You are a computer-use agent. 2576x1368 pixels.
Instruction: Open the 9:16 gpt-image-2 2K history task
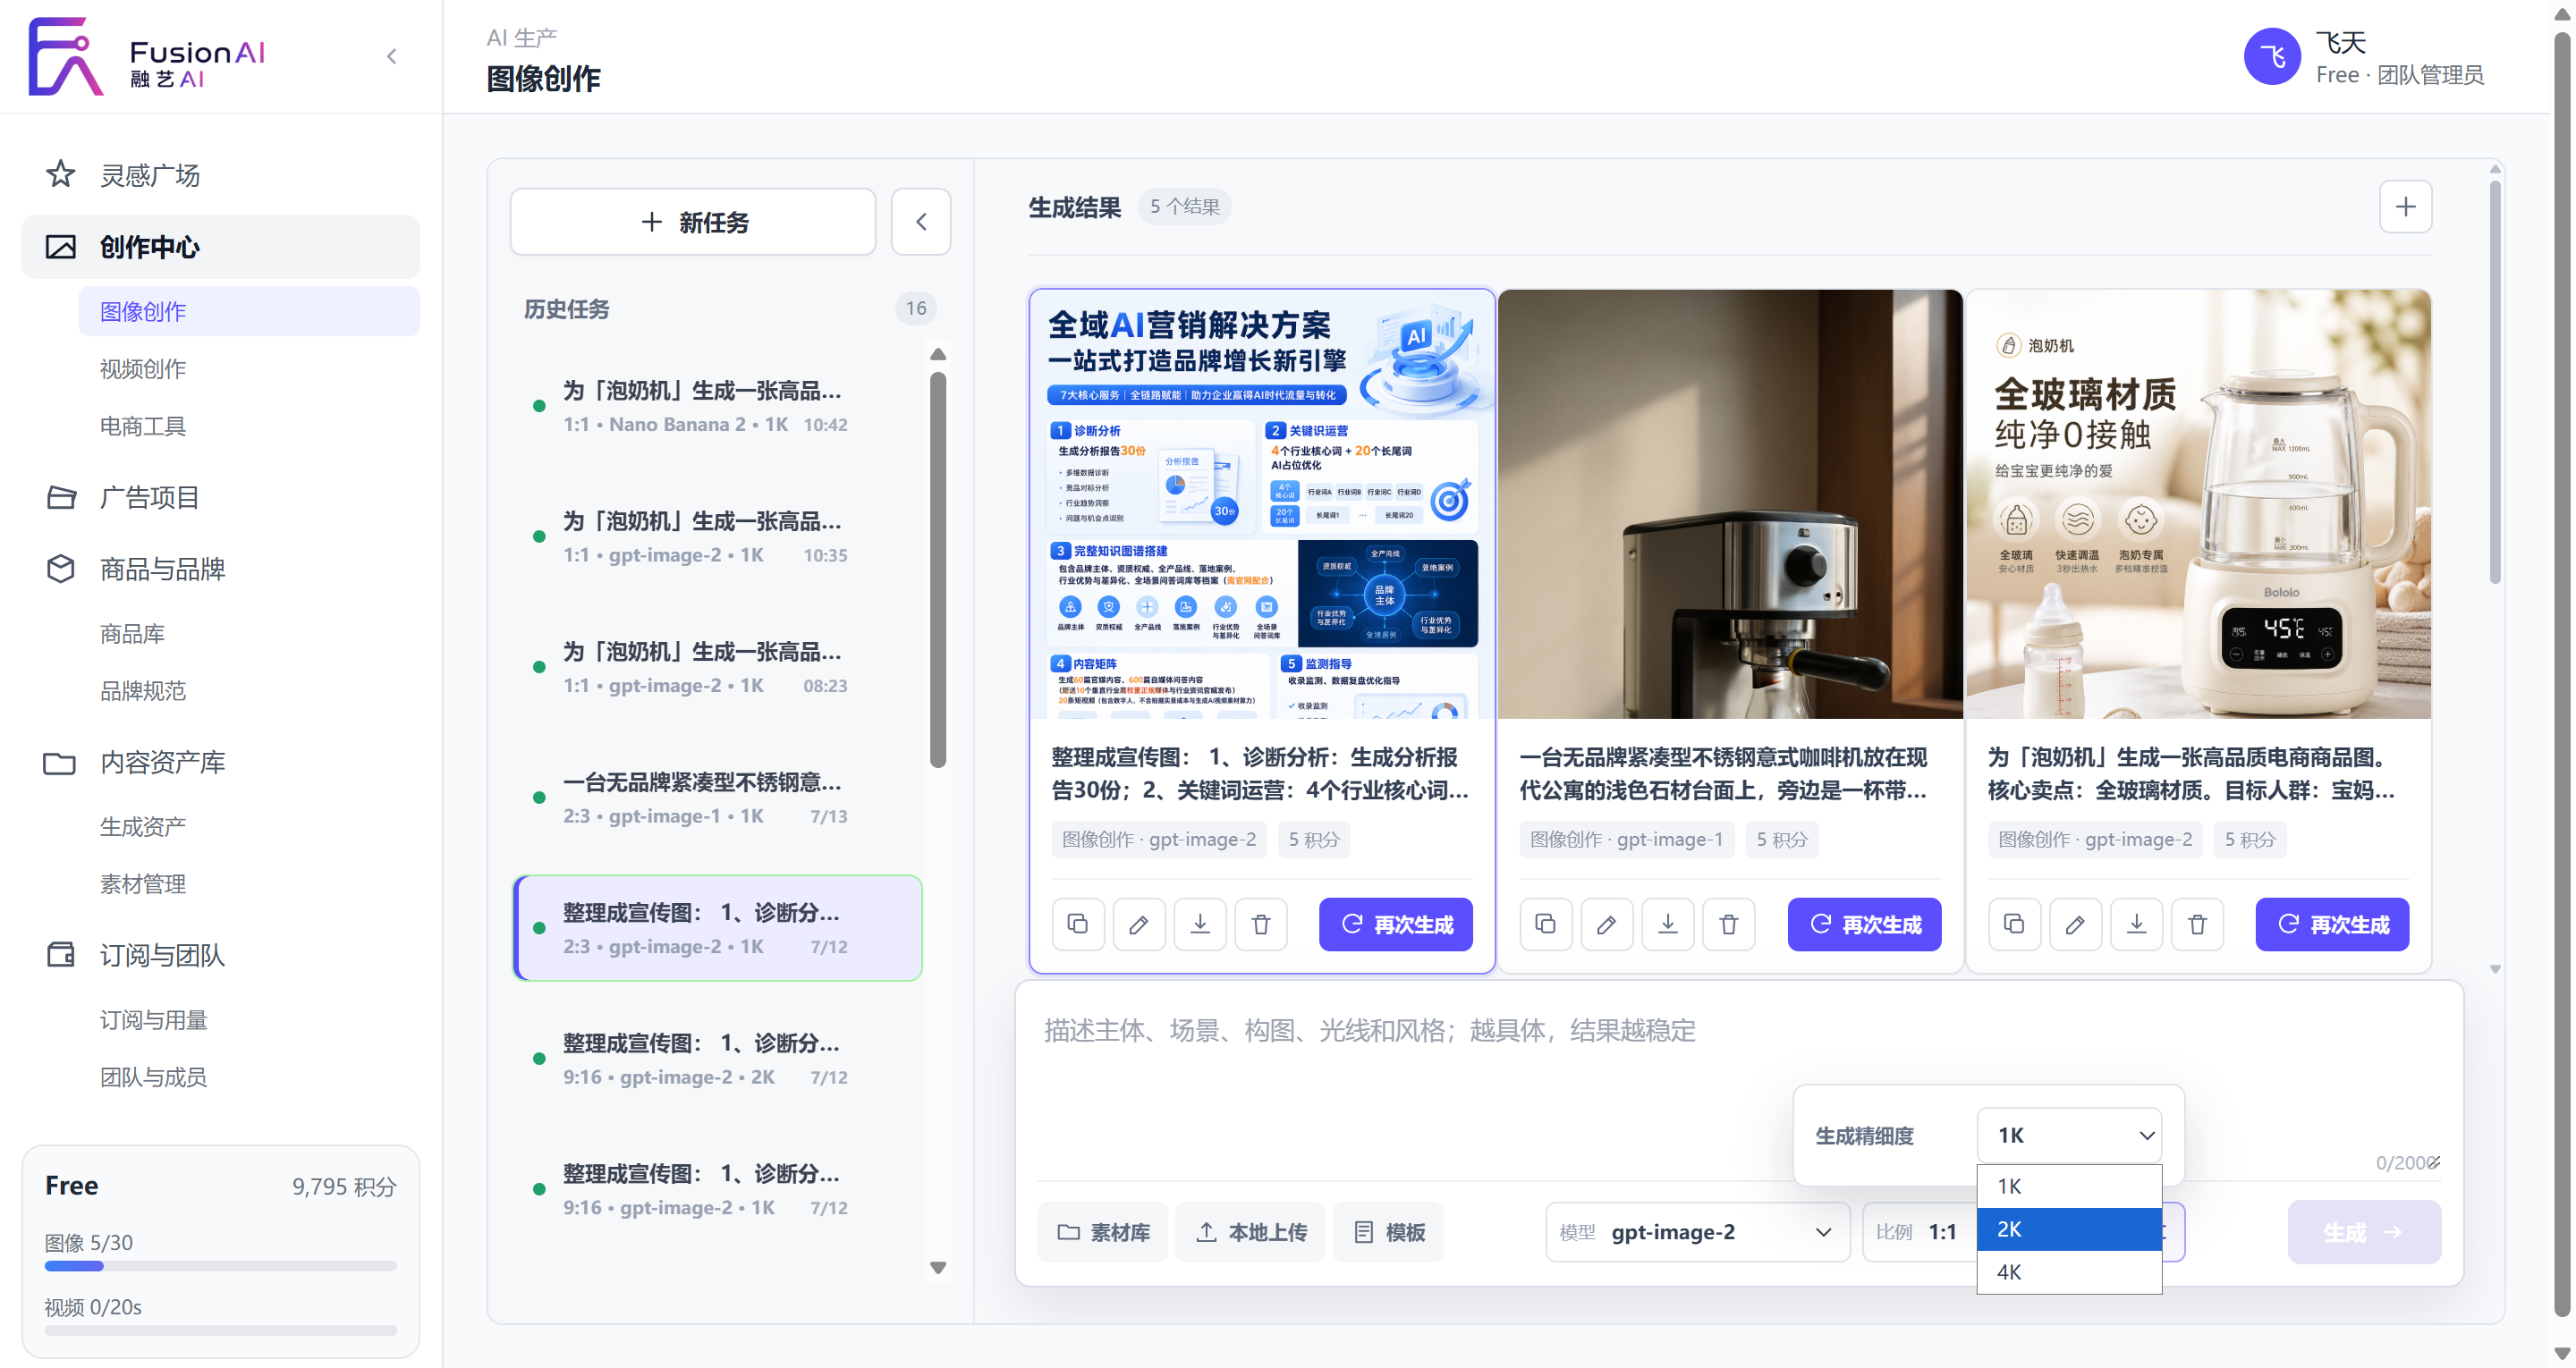[x=717, y=1059]
